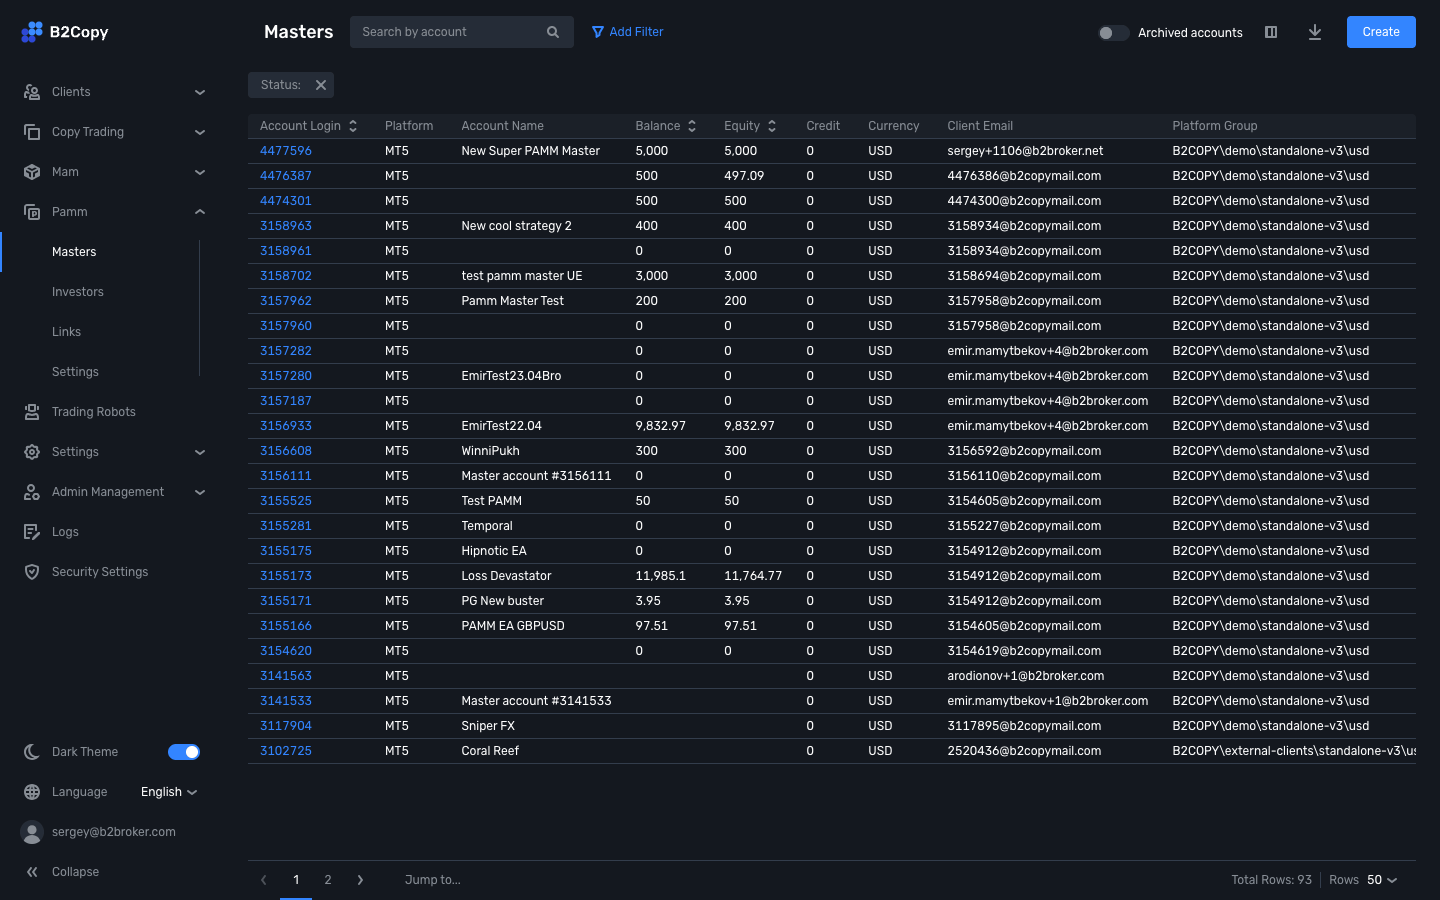
Task: Click the B2Copy logo icon
Action: pos(32,32)
